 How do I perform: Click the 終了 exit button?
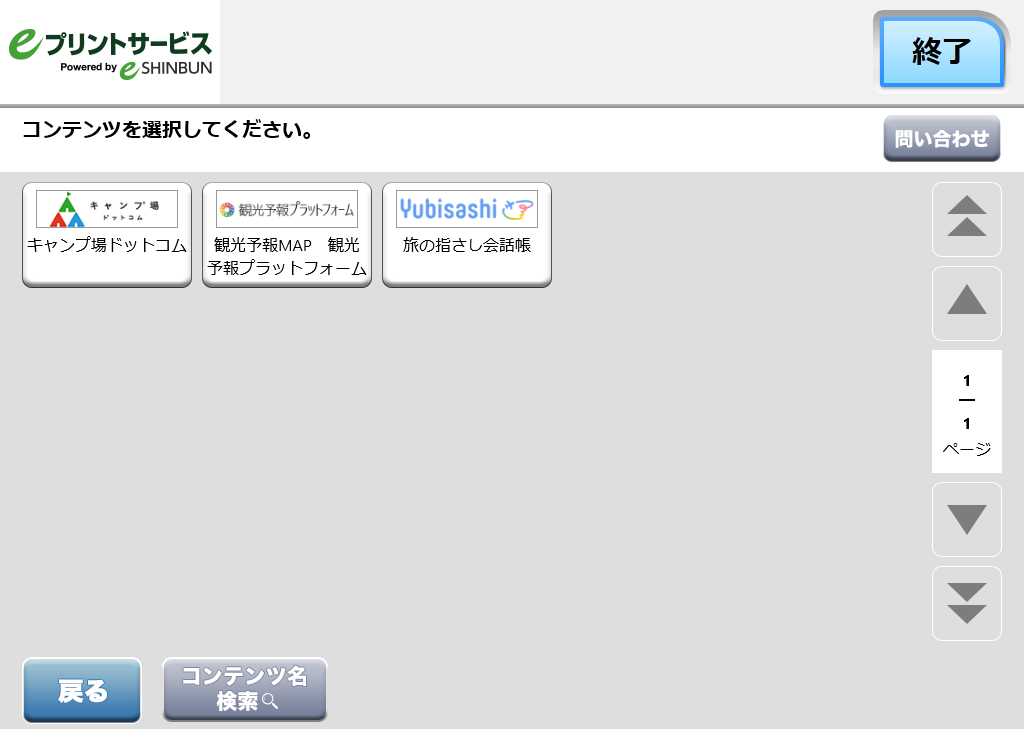tap(941, 52)
